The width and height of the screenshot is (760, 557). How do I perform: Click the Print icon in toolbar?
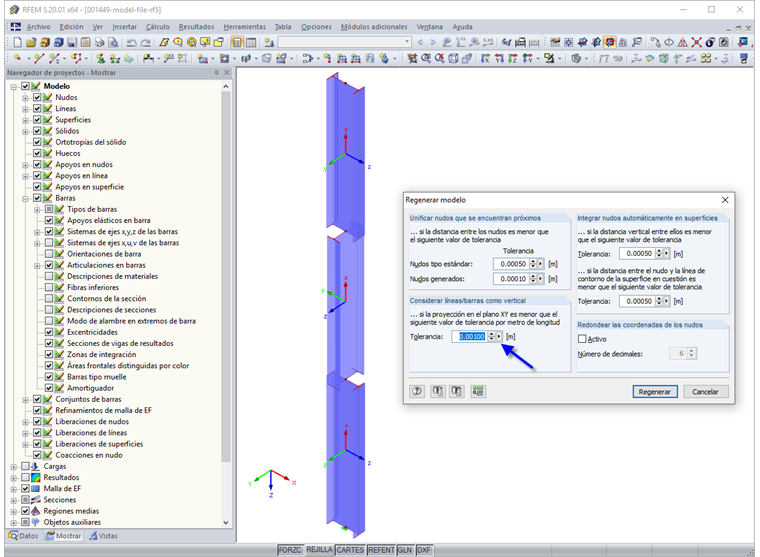pyautogui.click(x=99, y=42)
